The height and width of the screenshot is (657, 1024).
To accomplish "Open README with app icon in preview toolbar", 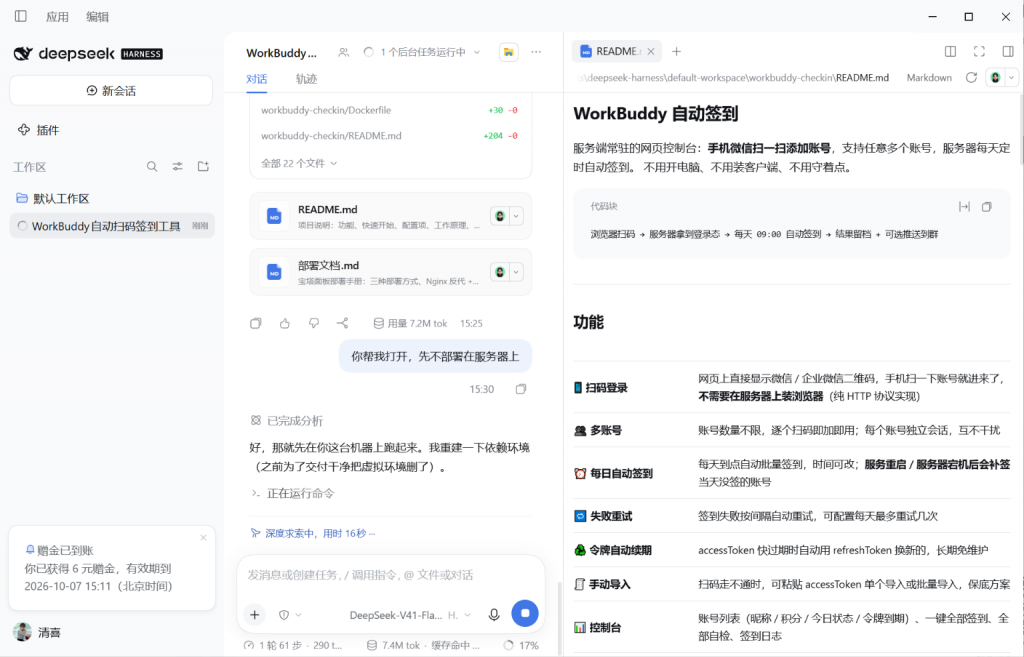I will (995, 78).
